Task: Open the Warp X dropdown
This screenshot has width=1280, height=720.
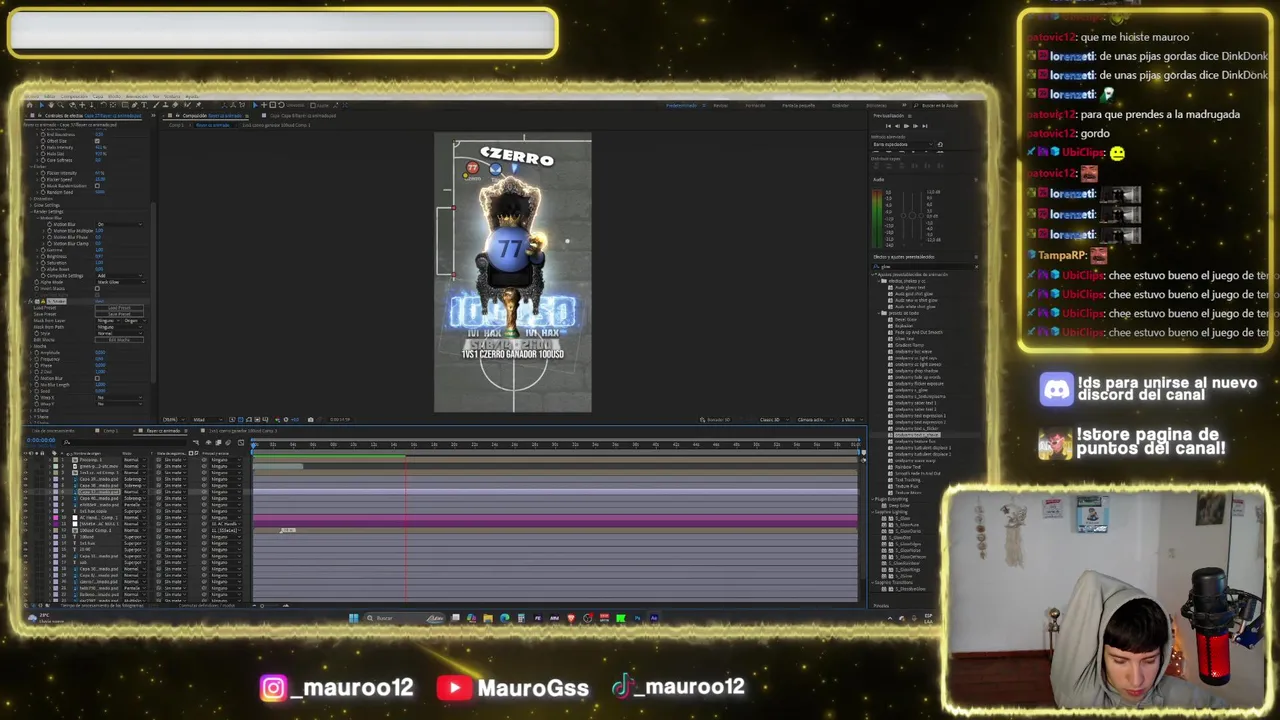Action: pos(120,398)
